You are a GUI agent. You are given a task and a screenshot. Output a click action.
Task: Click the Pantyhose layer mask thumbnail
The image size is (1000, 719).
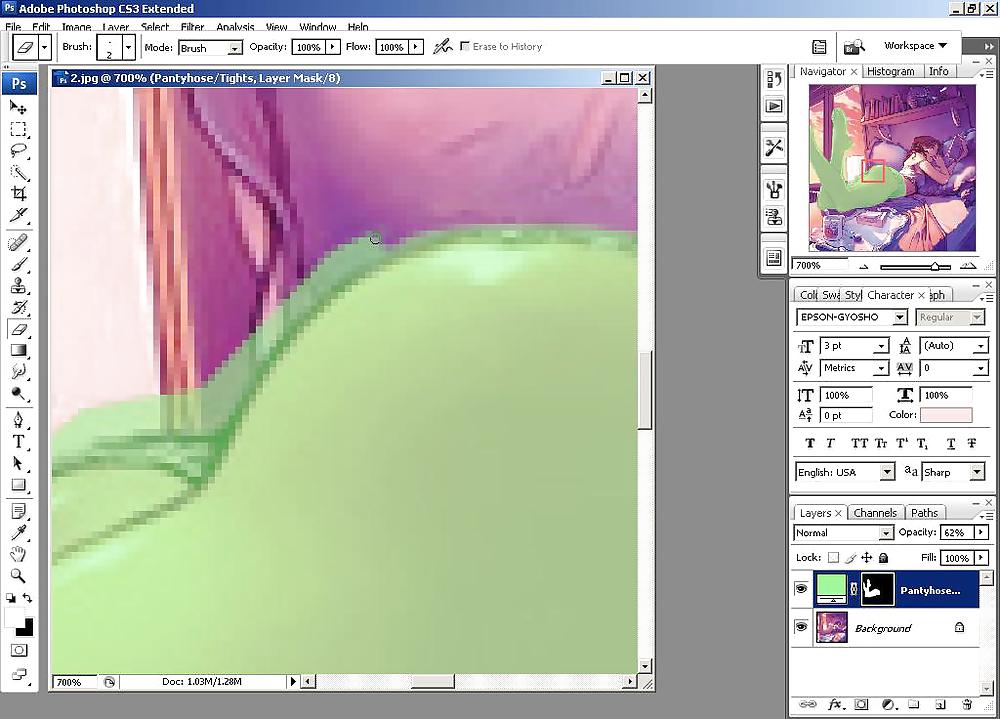(877, 590)
